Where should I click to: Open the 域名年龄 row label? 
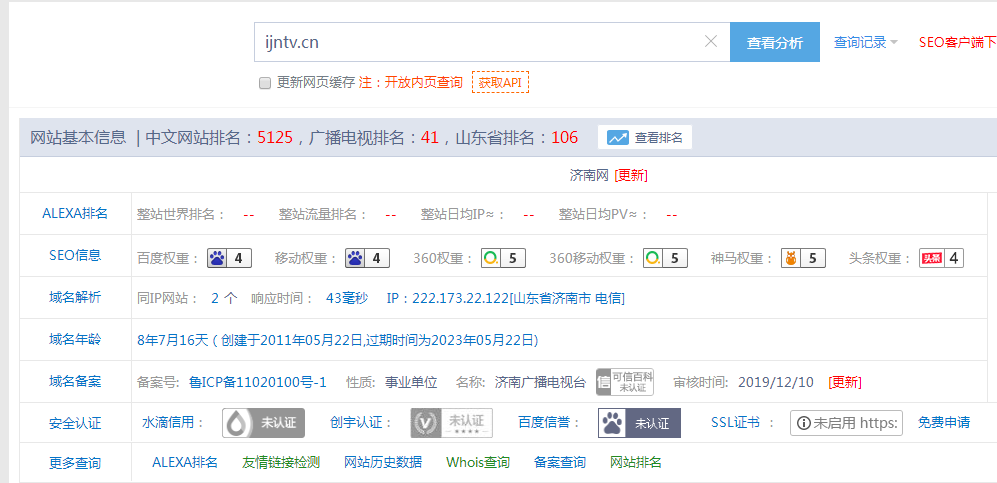coord(75,340)
